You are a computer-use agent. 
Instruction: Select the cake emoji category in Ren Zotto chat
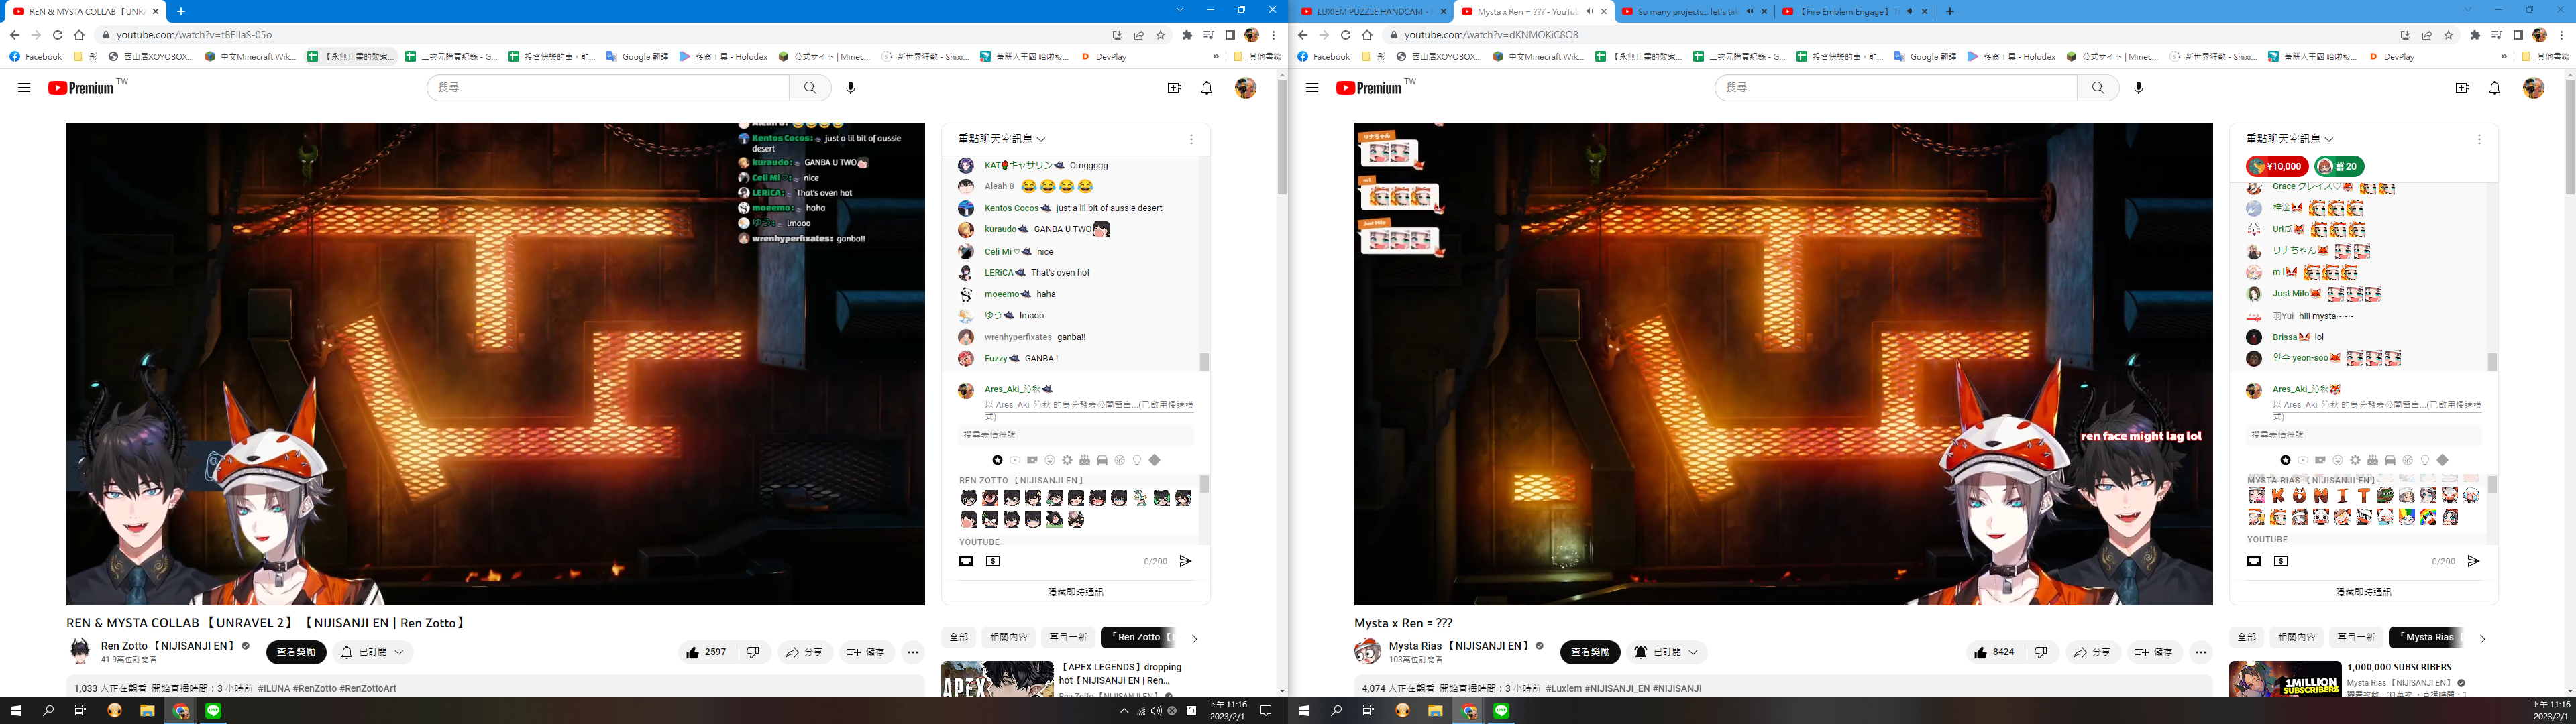[1085, 460]
